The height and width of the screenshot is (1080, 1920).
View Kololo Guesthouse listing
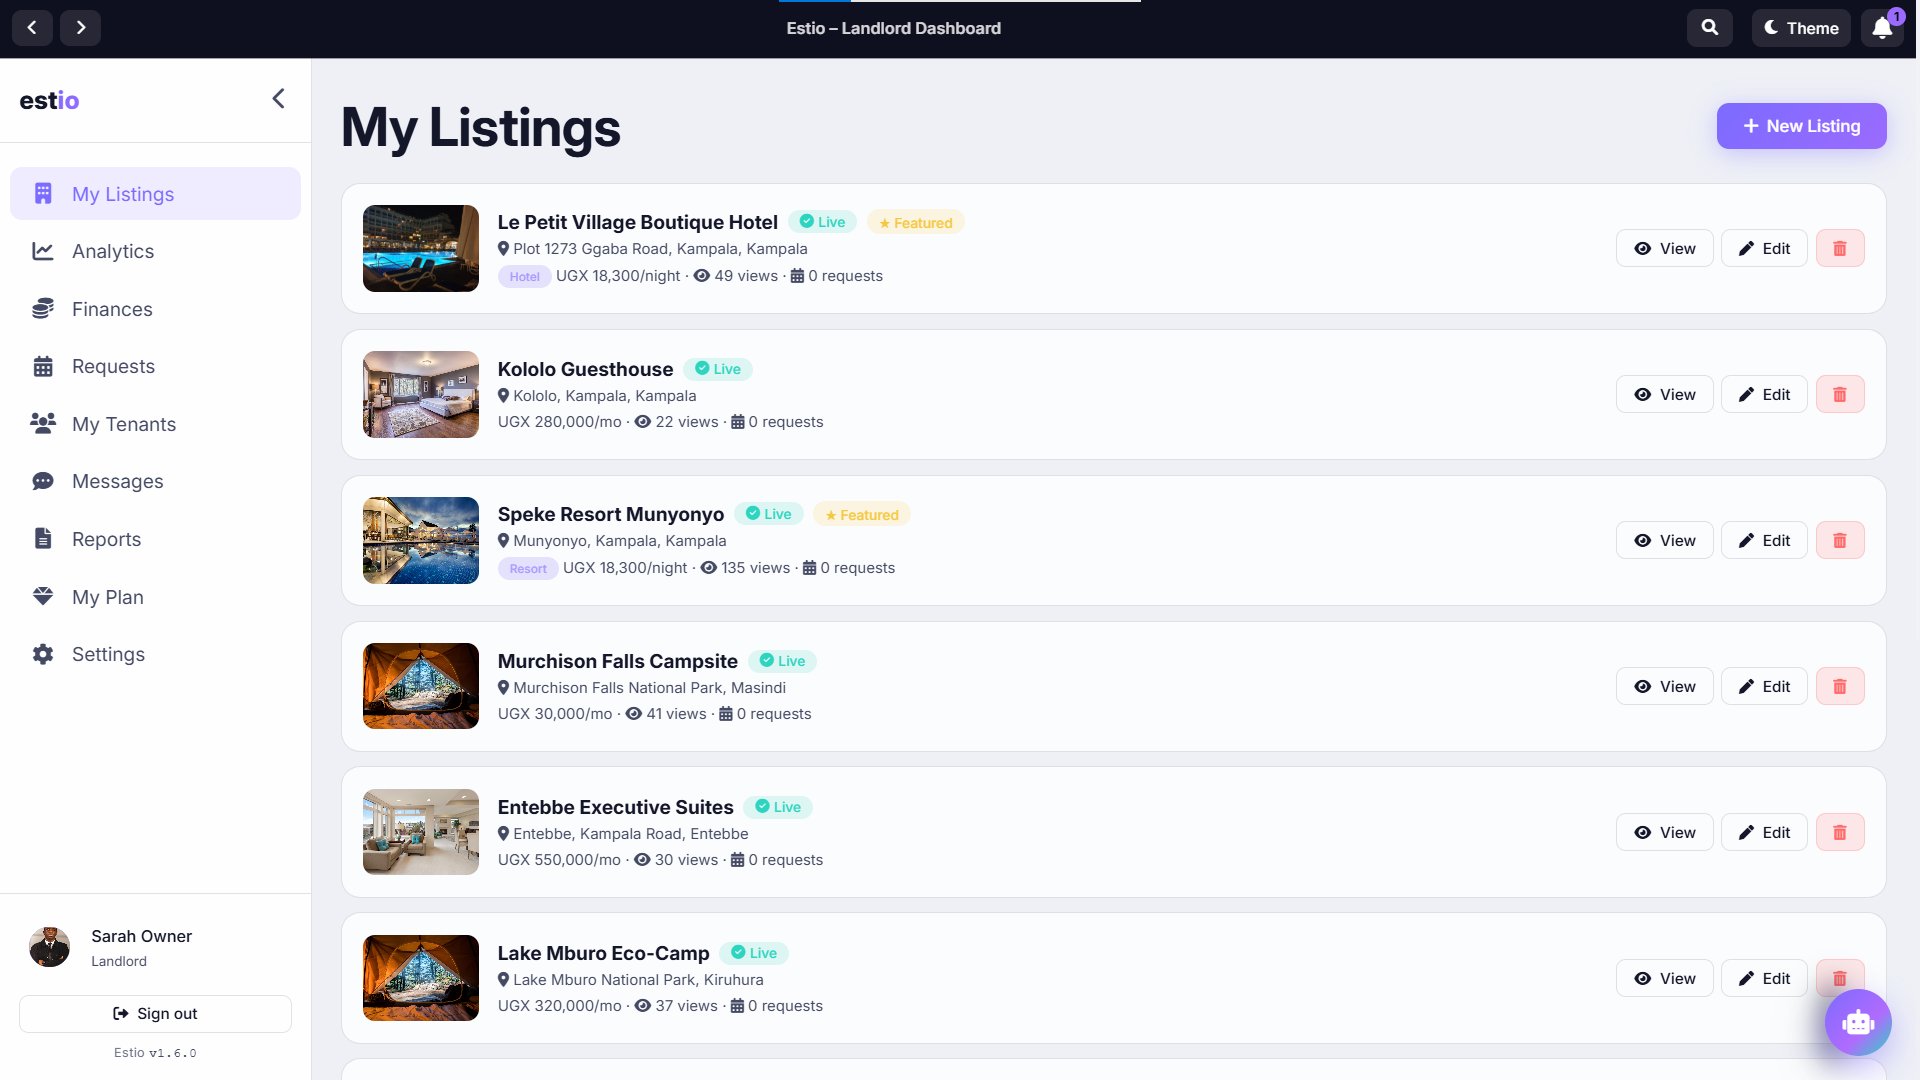(x=1664, y=395)
